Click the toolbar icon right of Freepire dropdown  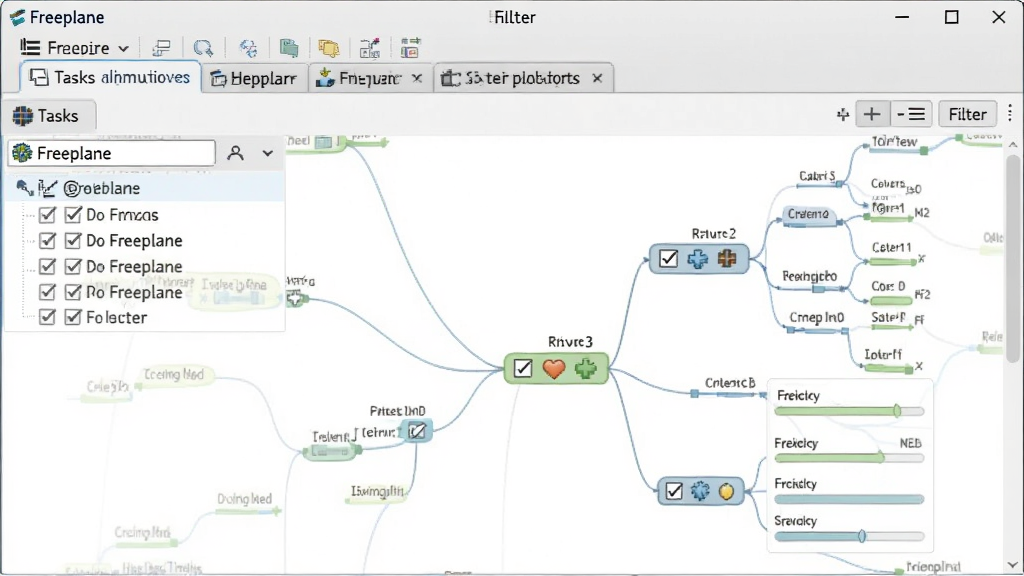pyautogui.click(x=161, y=48)
